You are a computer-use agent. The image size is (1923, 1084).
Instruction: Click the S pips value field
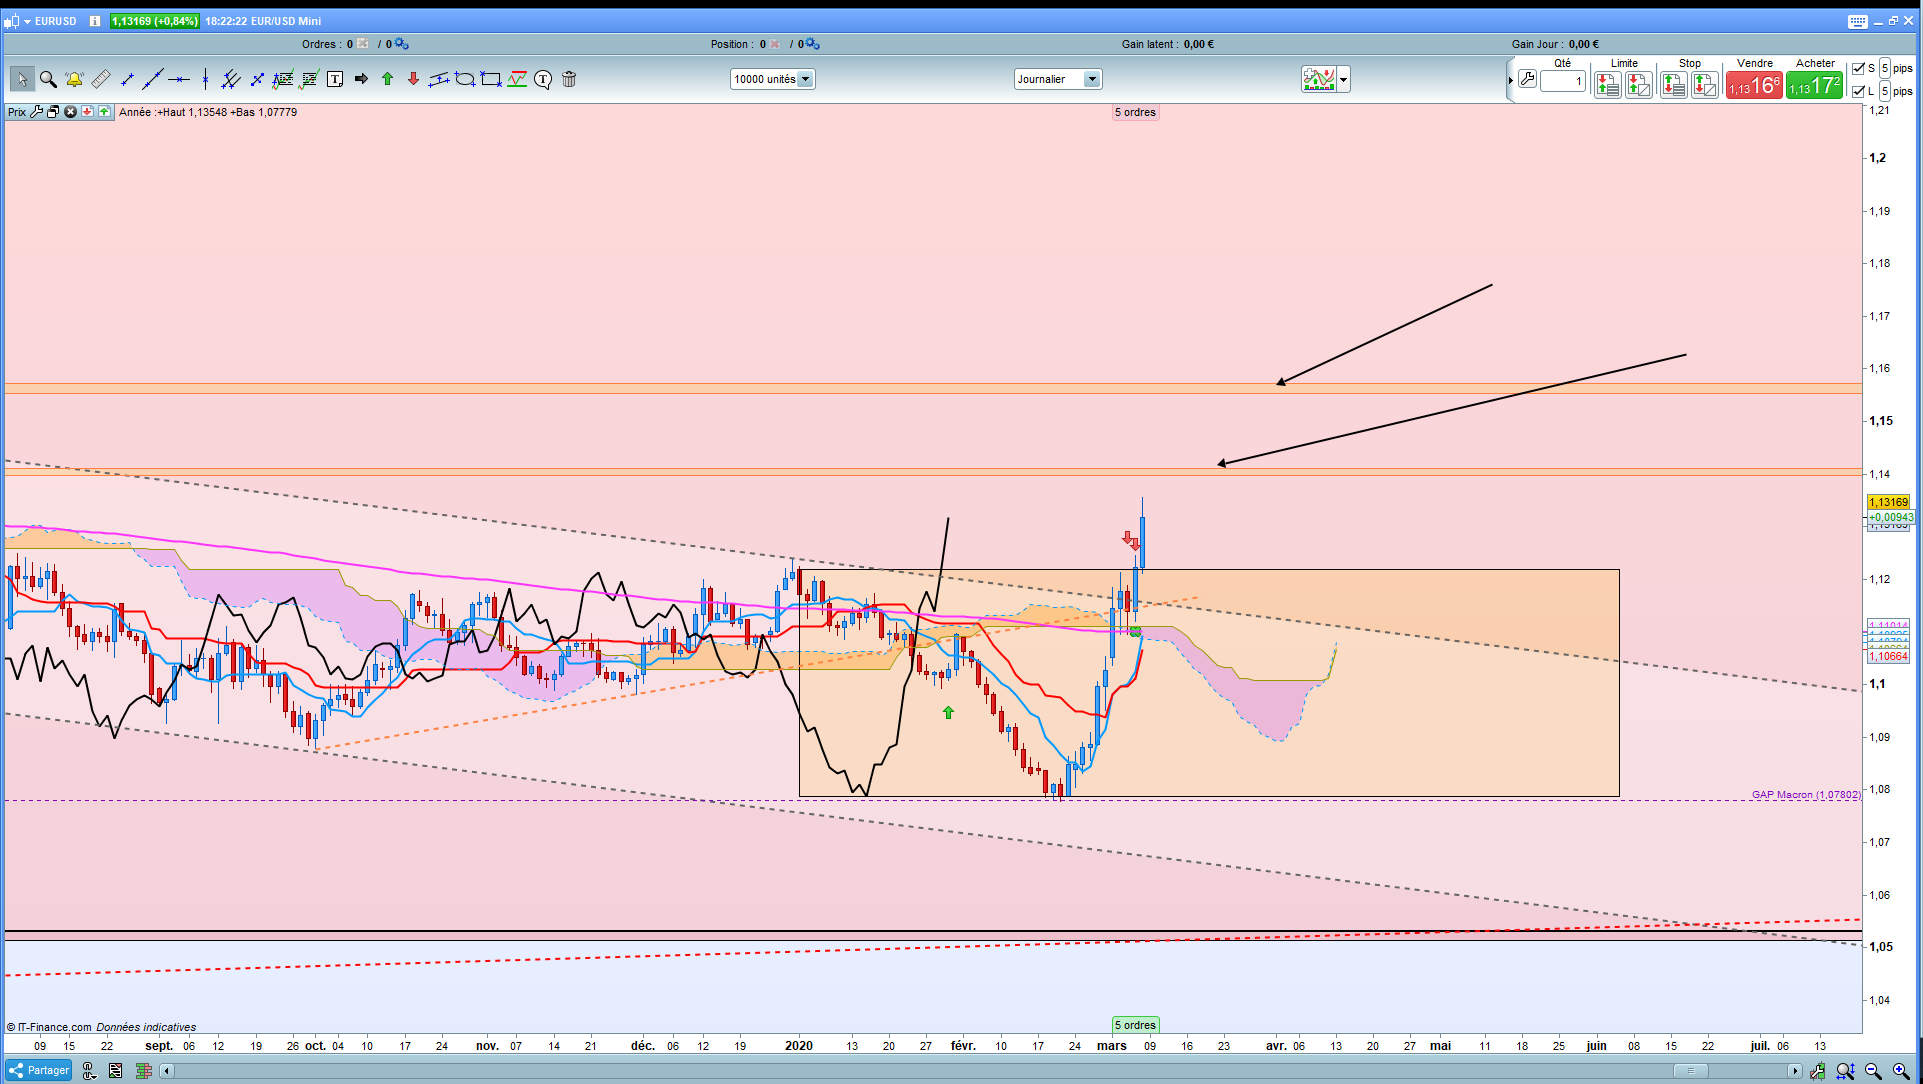[x=1884, y=68]
